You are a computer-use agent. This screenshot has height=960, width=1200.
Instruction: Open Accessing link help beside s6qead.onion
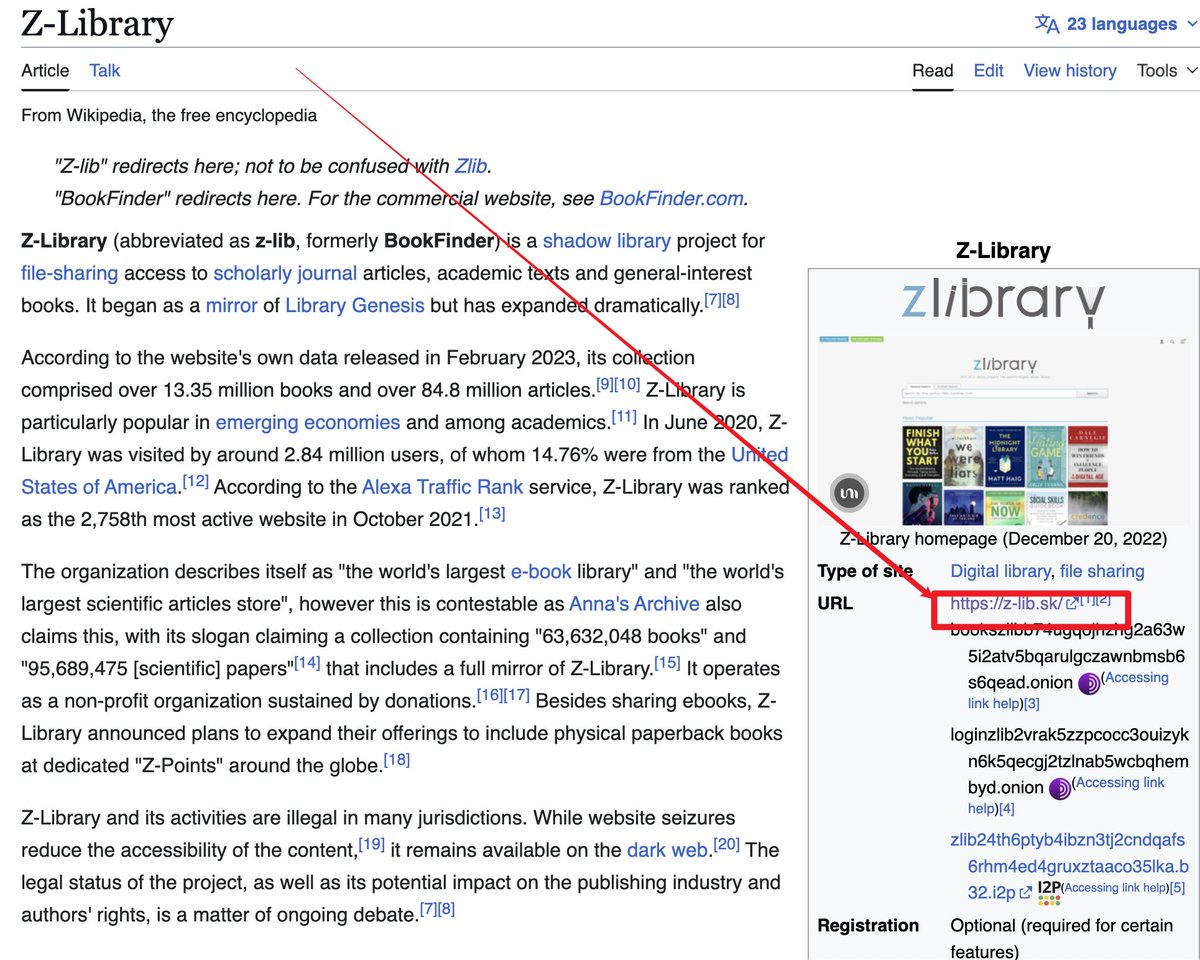1068,691
